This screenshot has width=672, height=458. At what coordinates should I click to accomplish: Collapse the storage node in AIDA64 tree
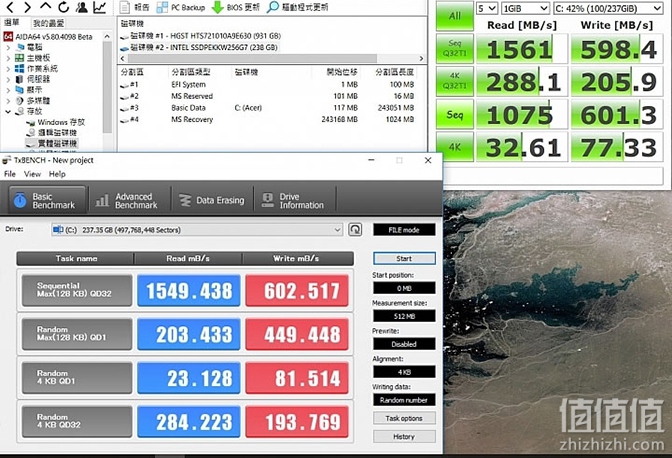pos(8,111)
